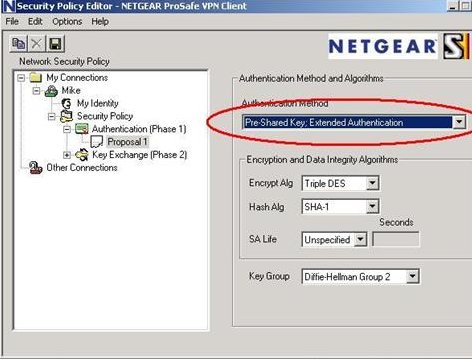Click the Other Connections icon

point(35,168)
